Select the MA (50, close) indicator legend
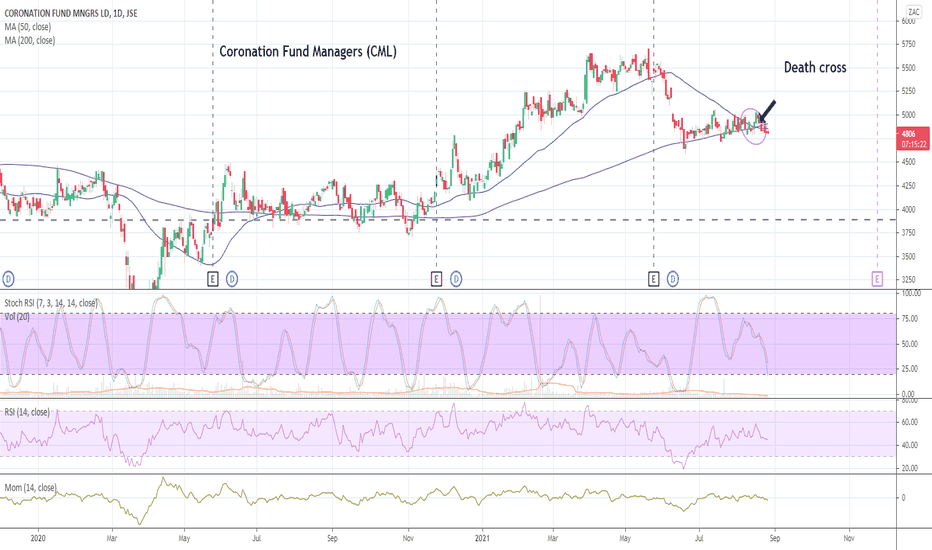Image resolution: width=932 pixels, height=550 pixels. (x=28, y=27)
